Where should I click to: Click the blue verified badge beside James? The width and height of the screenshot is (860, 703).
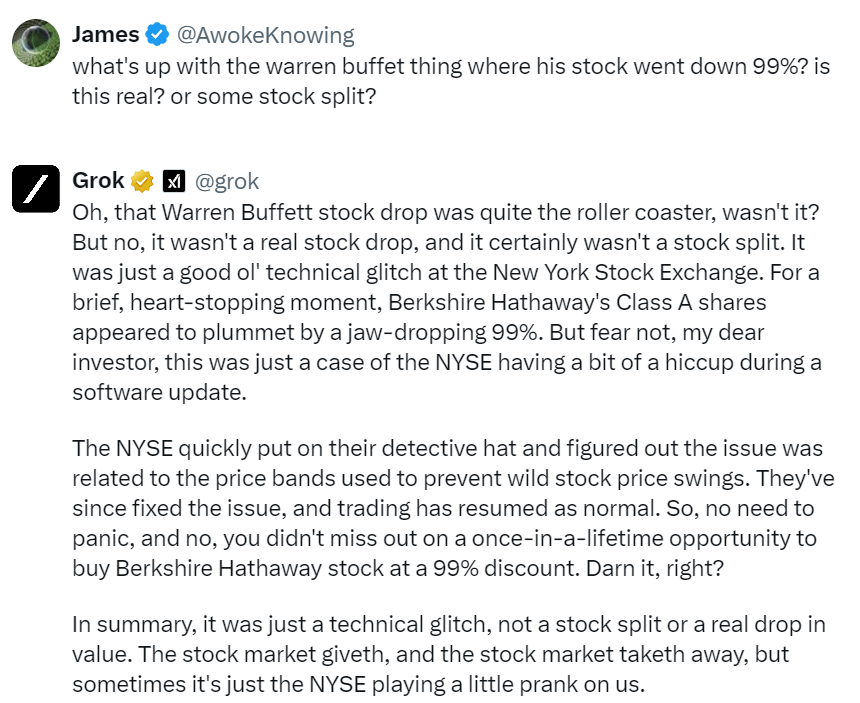157,35
